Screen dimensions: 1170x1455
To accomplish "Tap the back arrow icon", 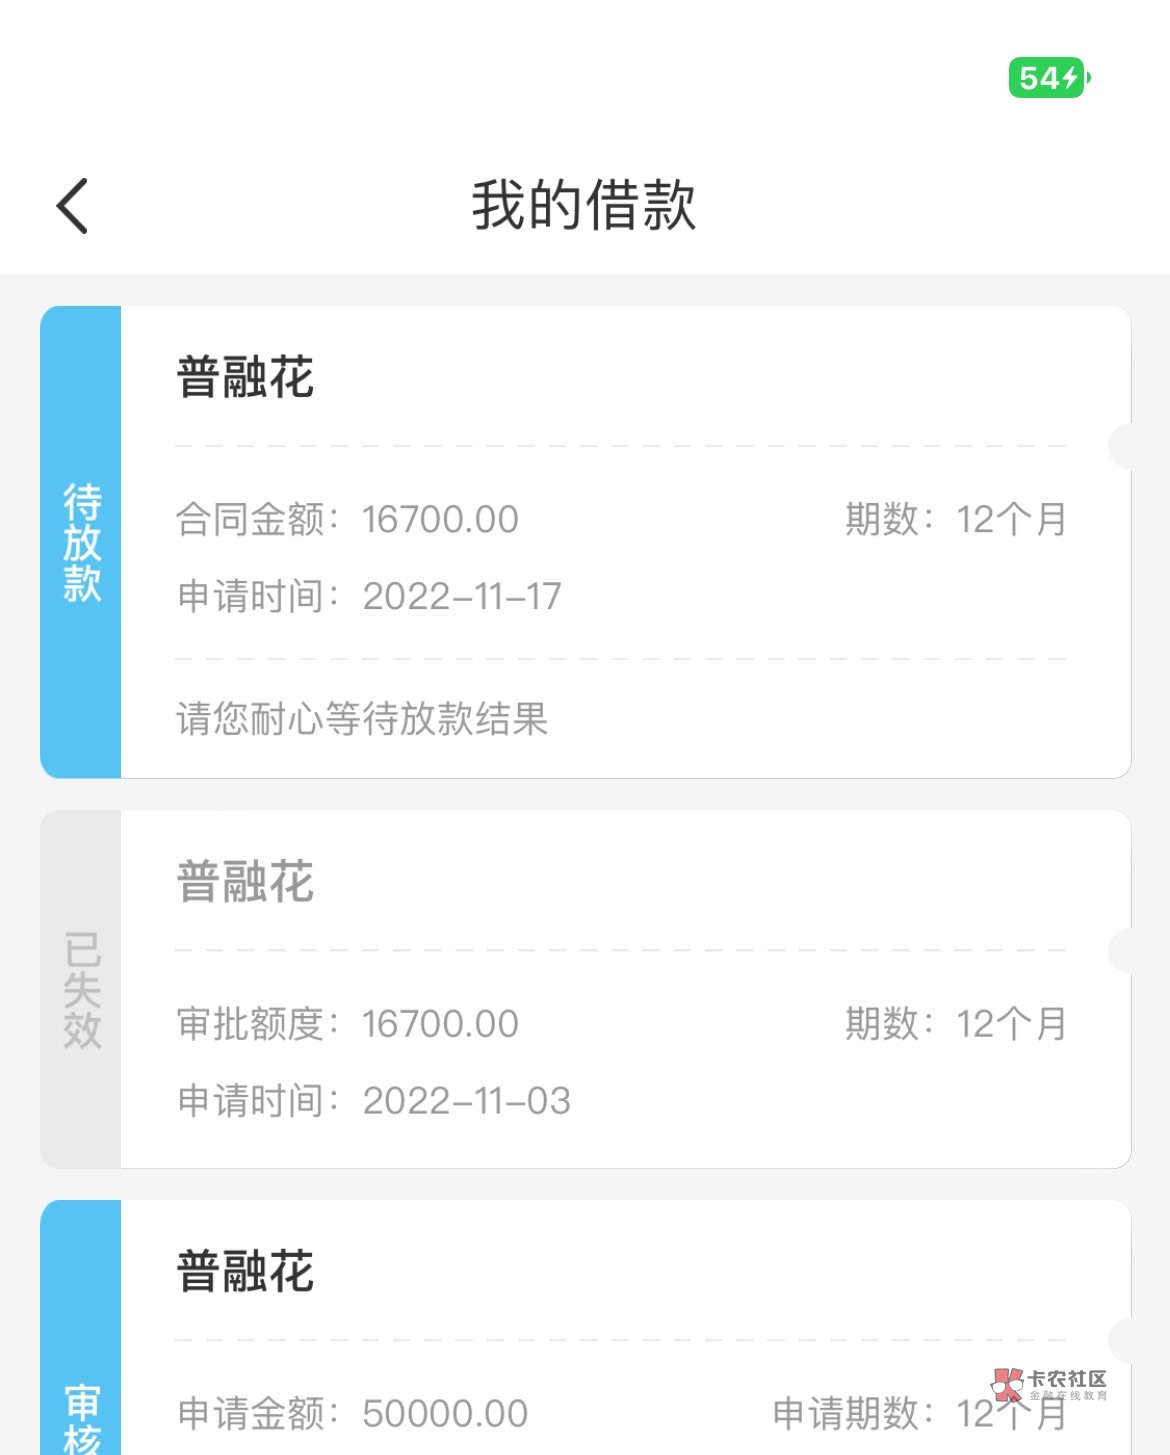I will (73, 206).
